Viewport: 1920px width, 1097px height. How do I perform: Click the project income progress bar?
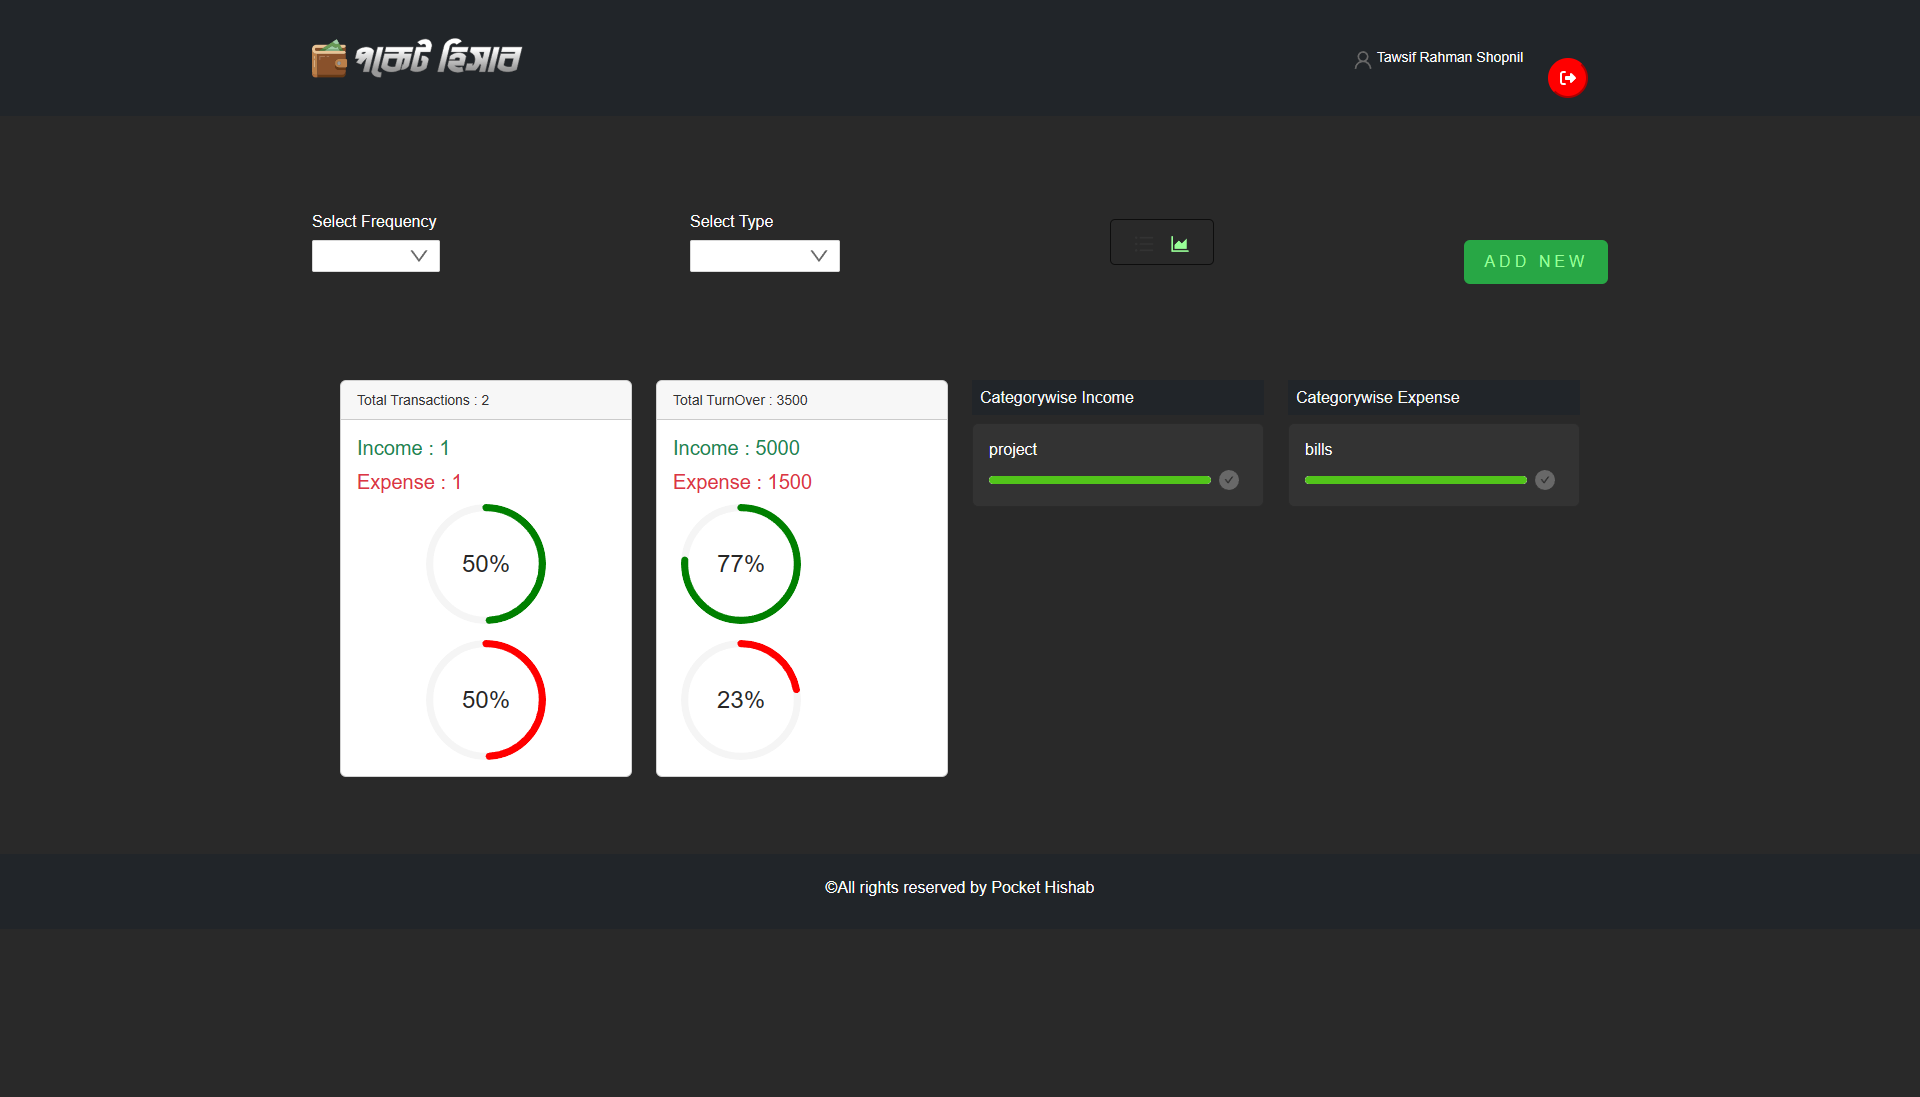pos(1098,480)
